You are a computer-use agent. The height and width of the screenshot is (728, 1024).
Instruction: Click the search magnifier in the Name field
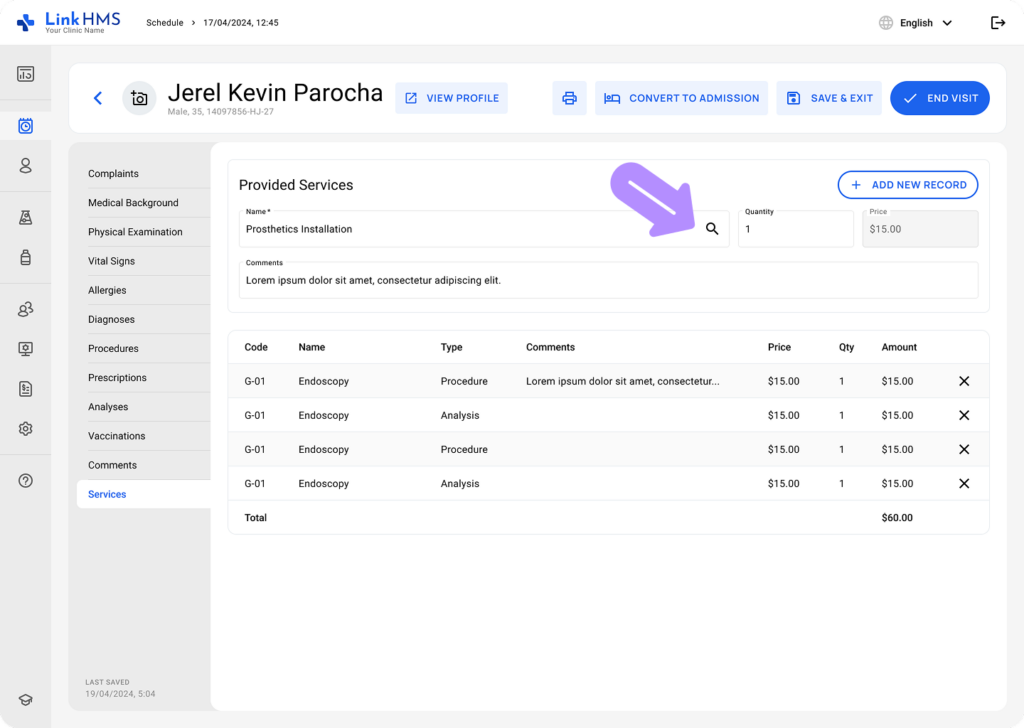(x=713, y=229)
